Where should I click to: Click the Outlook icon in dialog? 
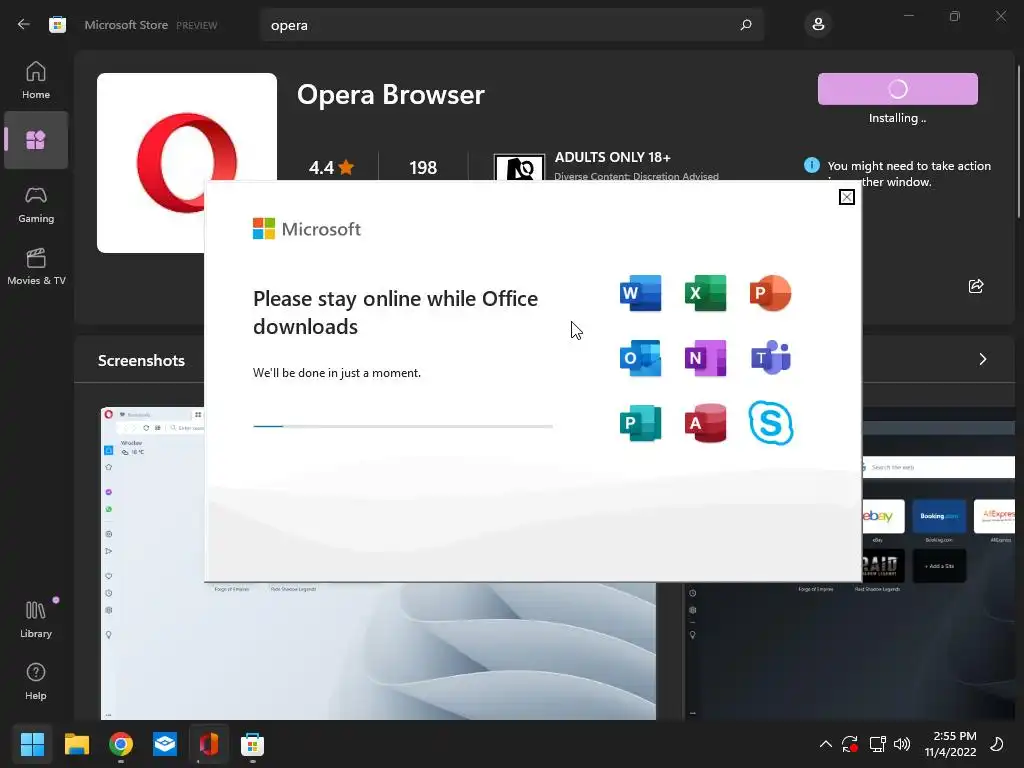tap(640, 358)
